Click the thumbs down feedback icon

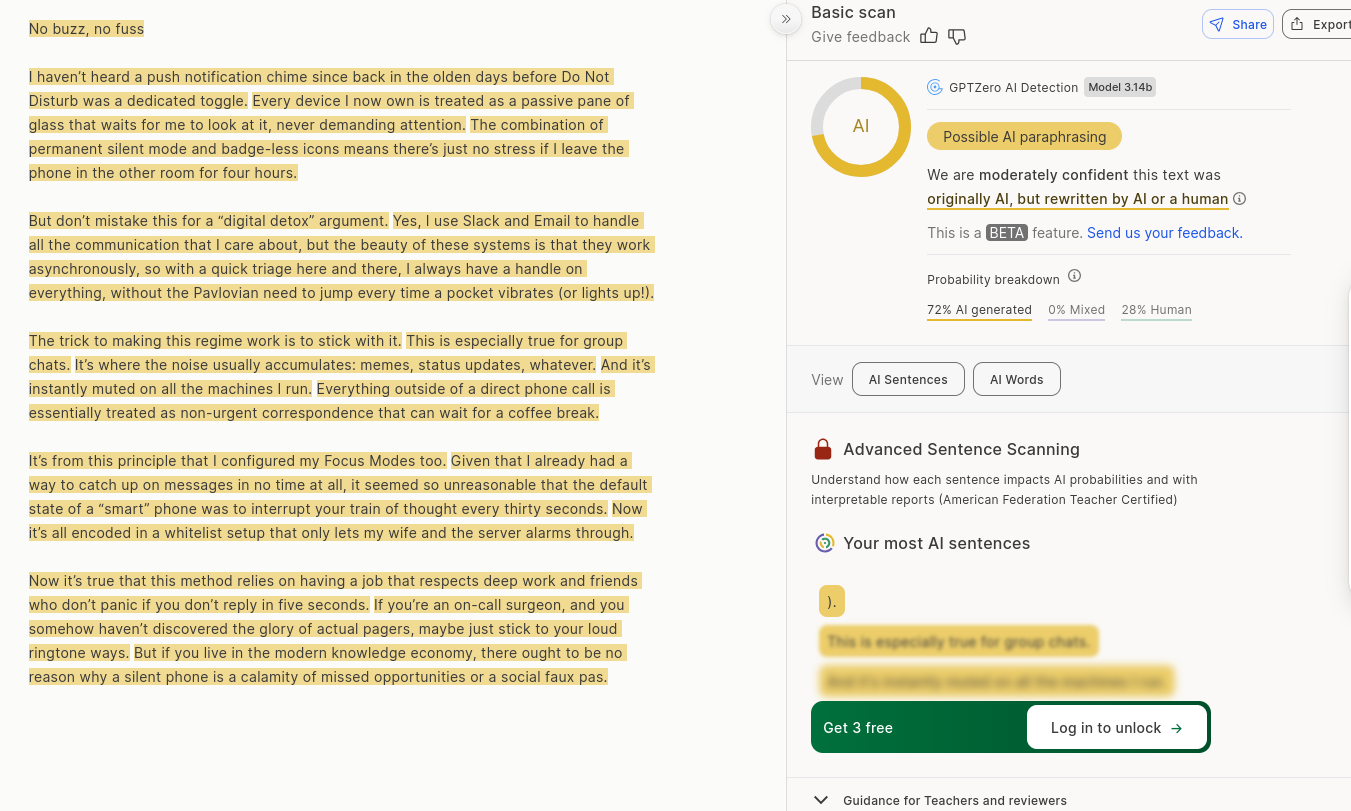click(x=957, y=37)
